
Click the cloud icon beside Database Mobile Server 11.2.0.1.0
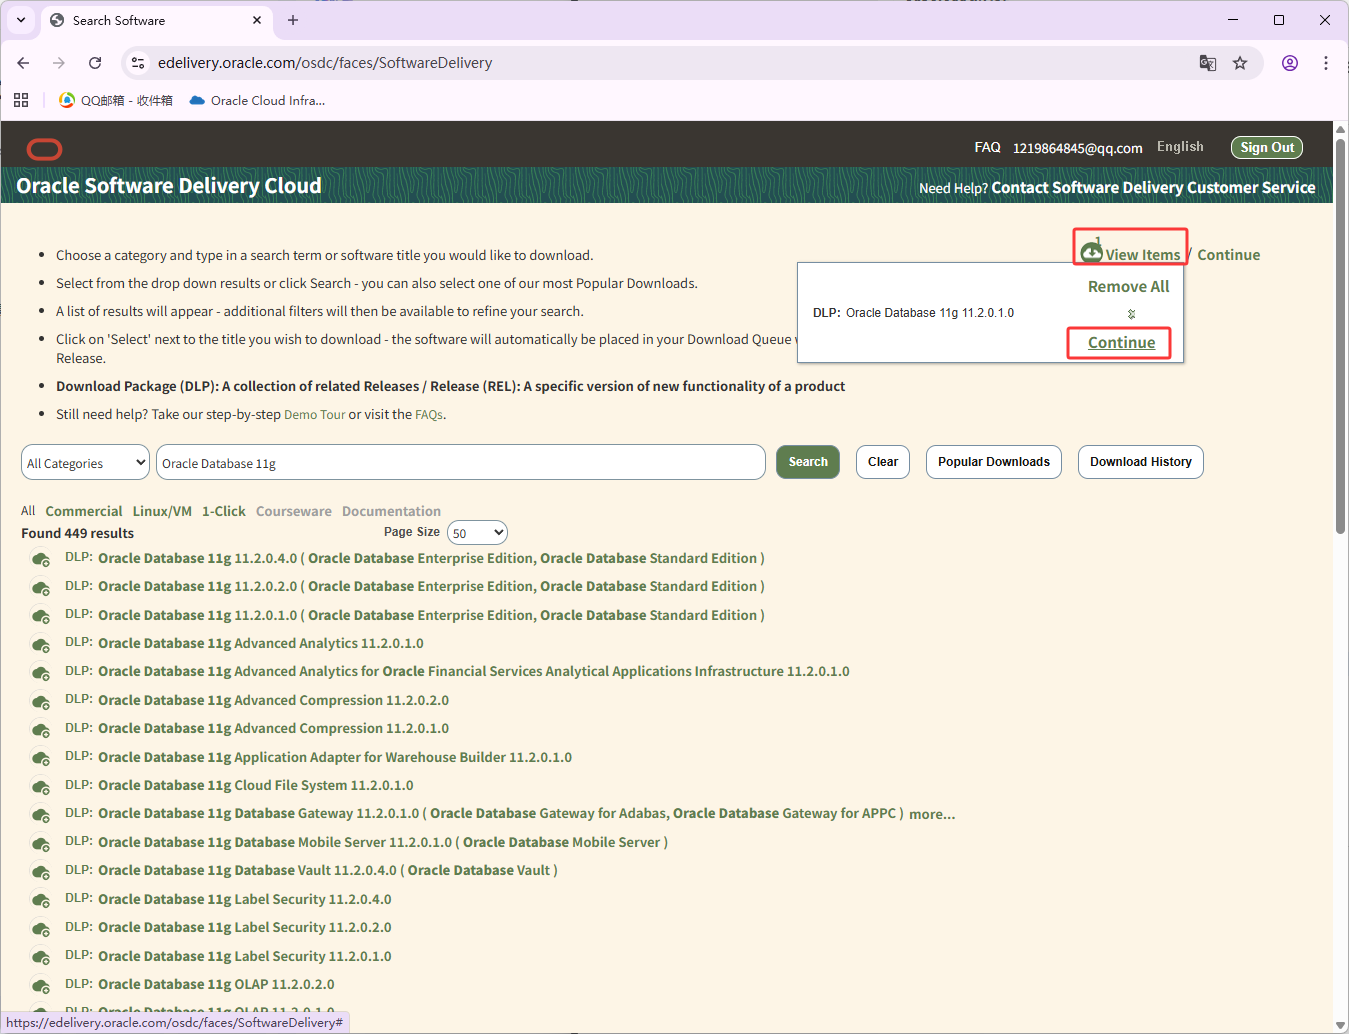point(41,843)
